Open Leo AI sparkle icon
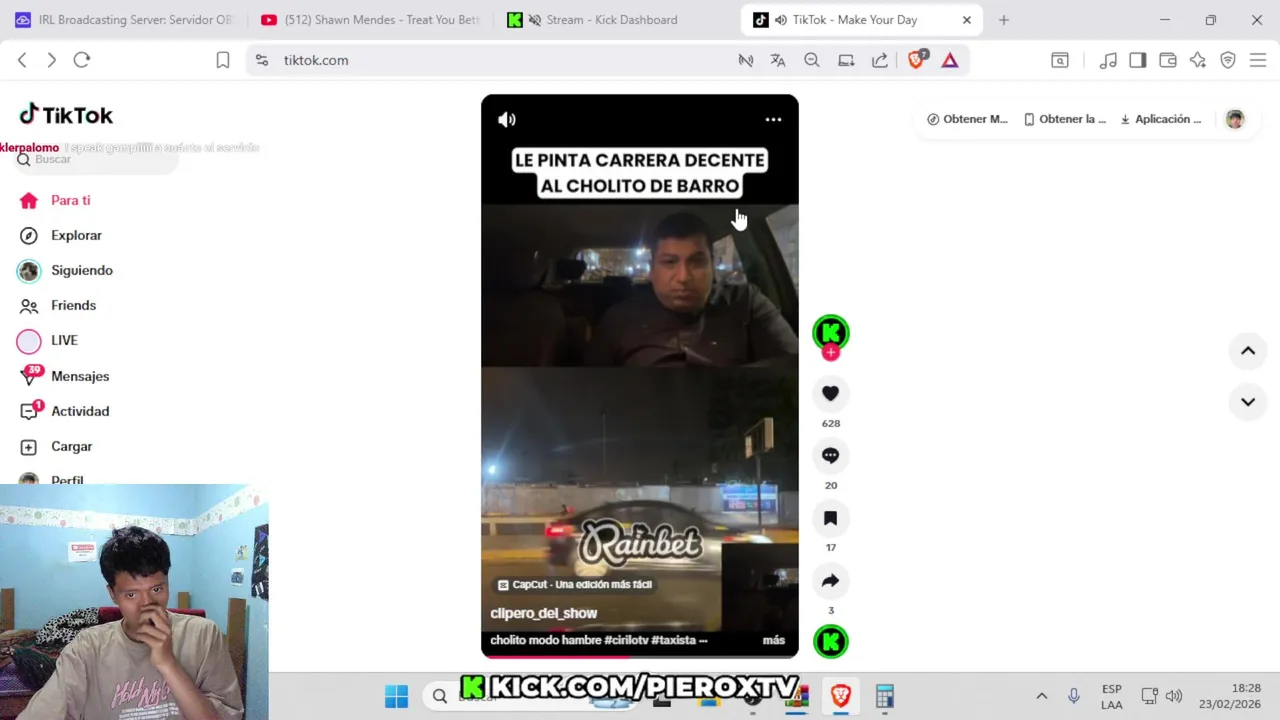This screenshot has width=1280, height=720. click(1198, 60)
